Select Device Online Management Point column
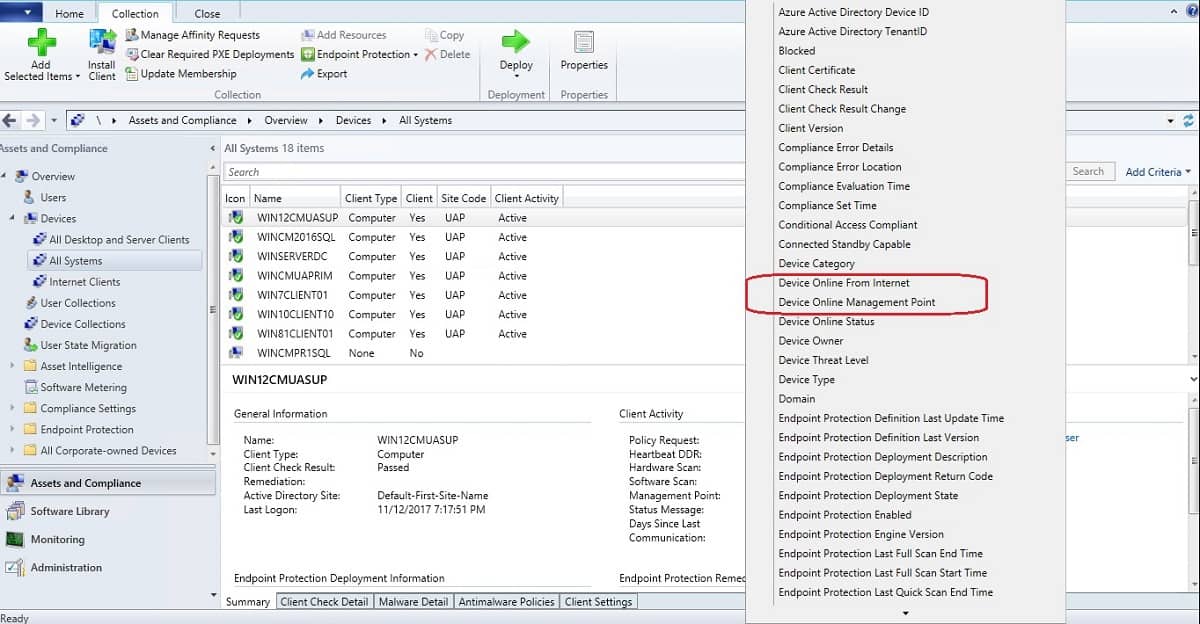1200x624 pixels. pos(857,302)
